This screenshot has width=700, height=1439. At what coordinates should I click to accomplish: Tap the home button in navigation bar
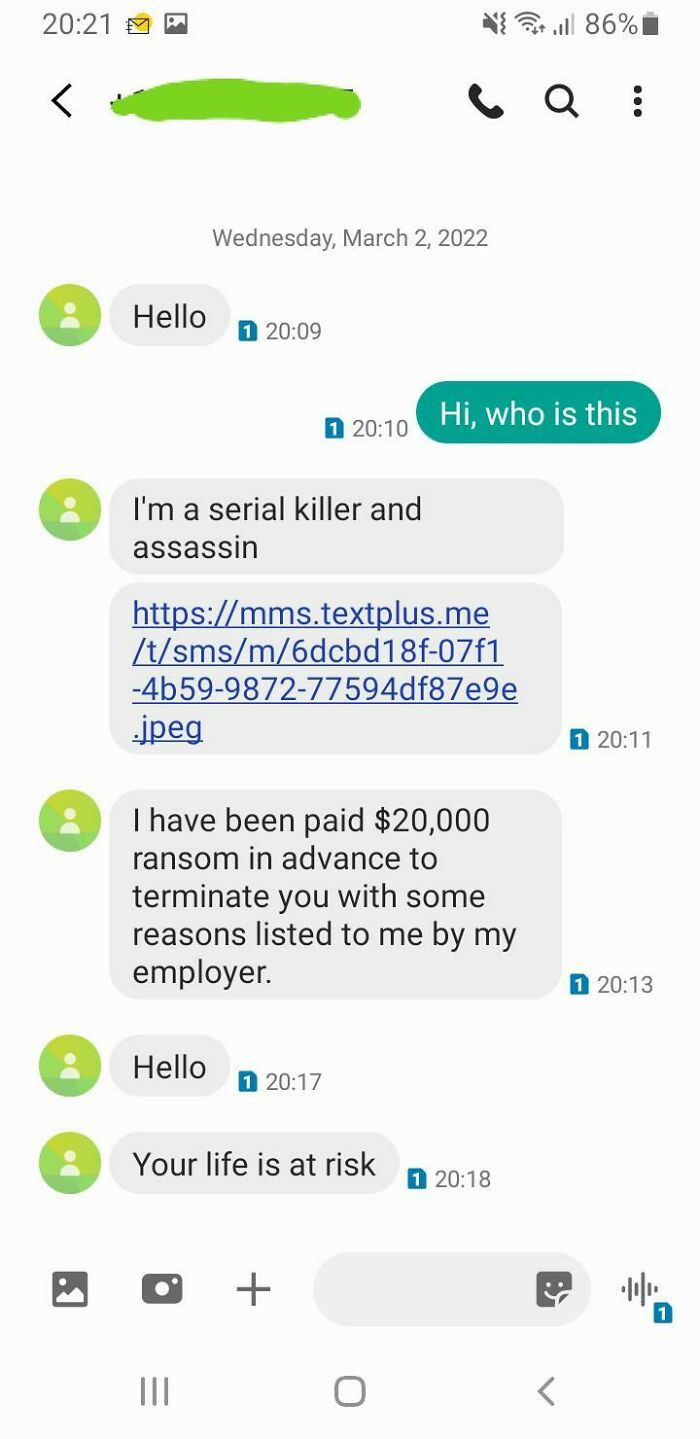click(x=349, y=1391)
